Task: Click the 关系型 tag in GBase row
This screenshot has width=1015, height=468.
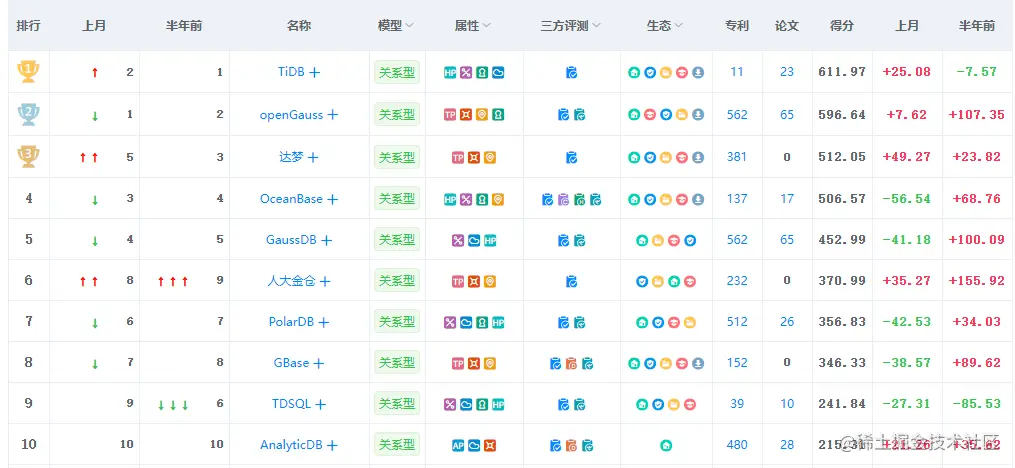Action: point(397,362)
